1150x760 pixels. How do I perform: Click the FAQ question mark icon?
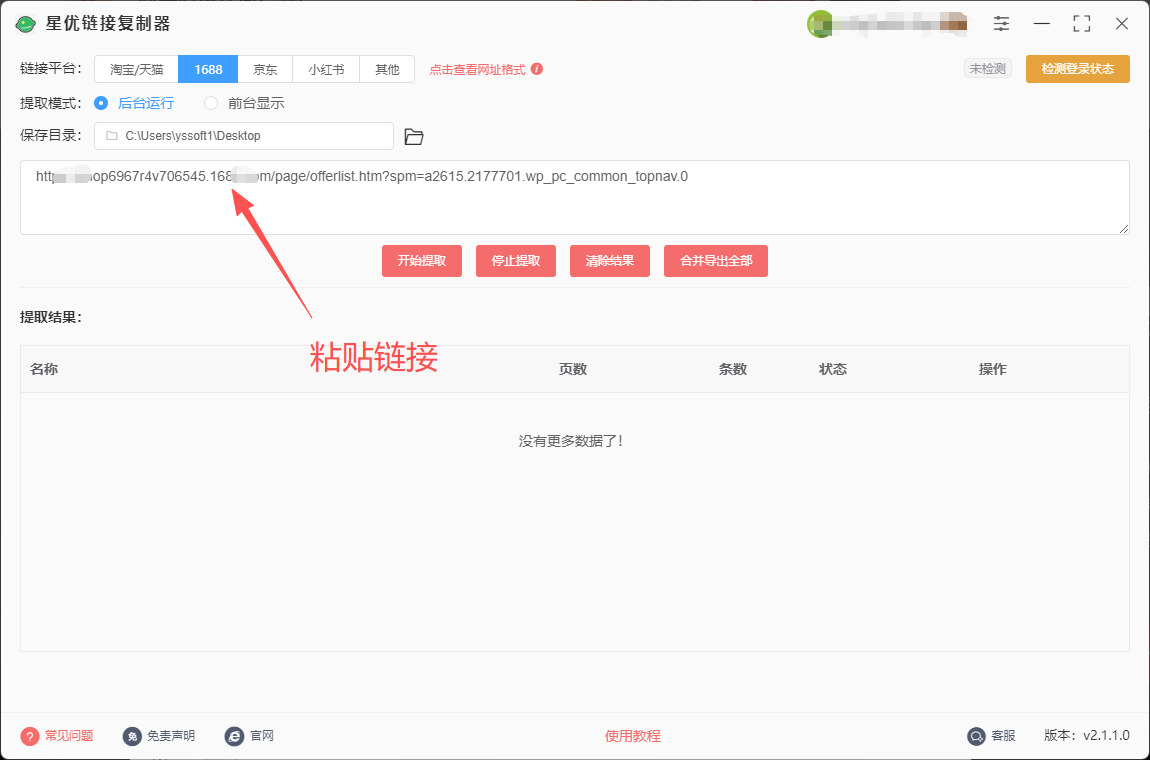click(29, 736)
